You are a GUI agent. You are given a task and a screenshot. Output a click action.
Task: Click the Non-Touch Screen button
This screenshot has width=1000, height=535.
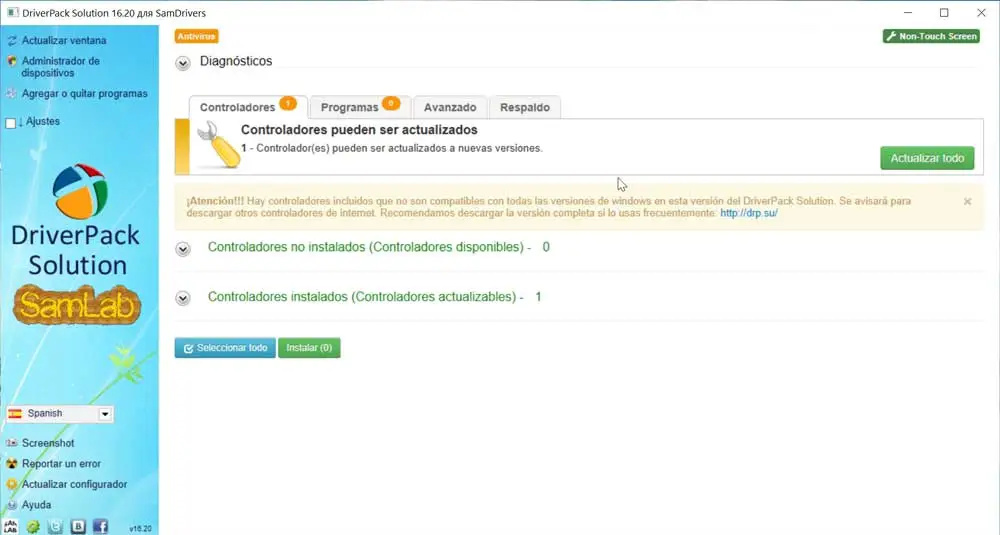931,36
